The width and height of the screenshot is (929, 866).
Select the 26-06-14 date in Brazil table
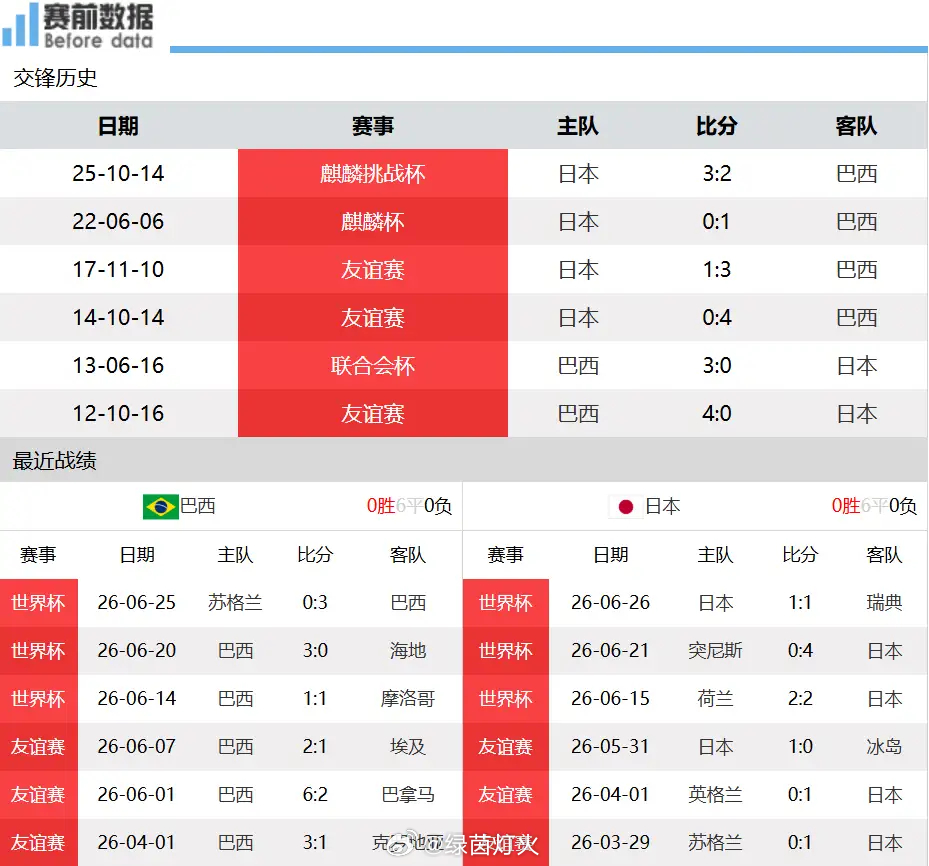(137, 698)
